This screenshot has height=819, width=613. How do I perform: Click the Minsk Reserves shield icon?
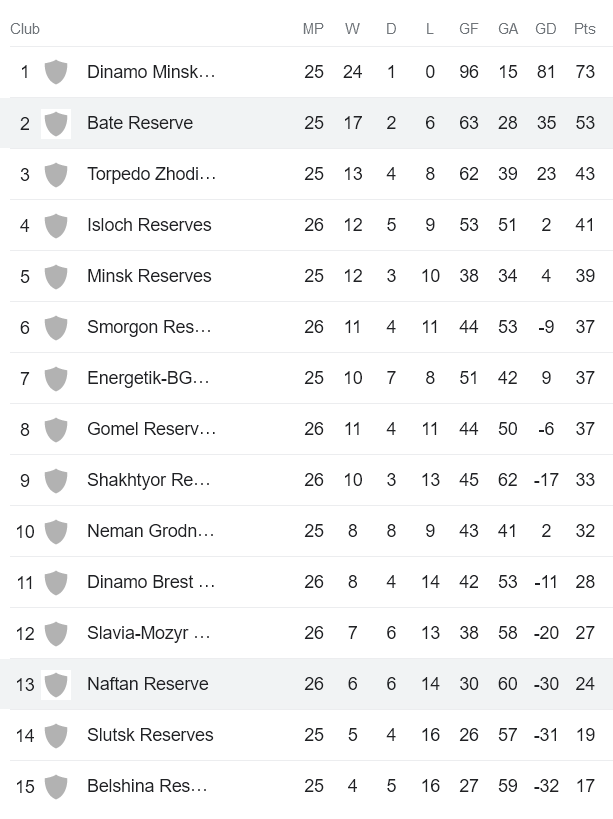pos(56,275)
